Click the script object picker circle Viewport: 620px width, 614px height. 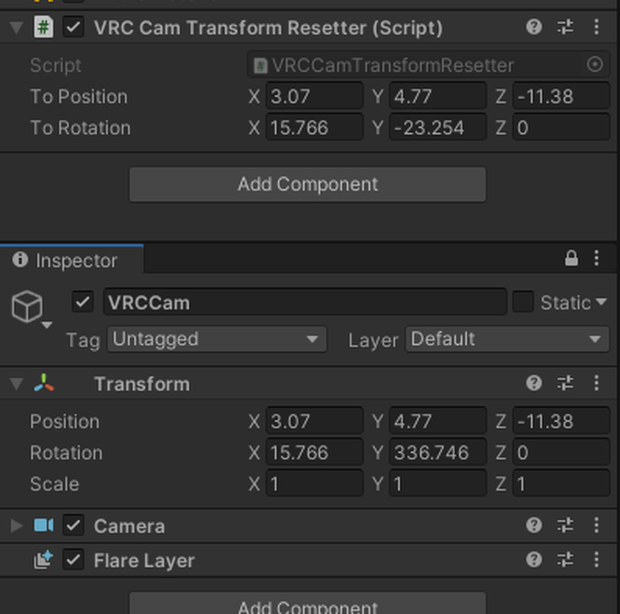595,64
